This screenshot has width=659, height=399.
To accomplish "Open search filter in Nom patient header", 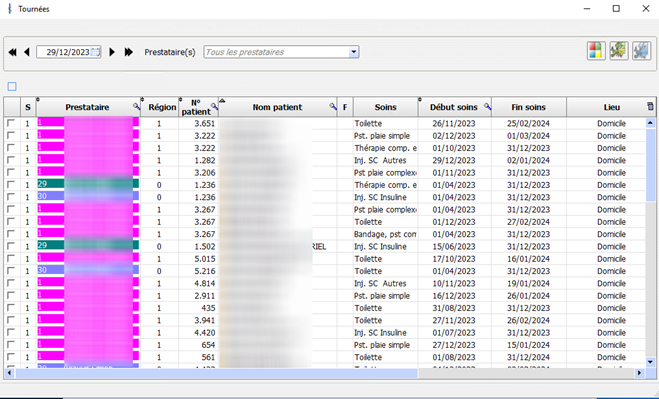I will coord(333,107).
